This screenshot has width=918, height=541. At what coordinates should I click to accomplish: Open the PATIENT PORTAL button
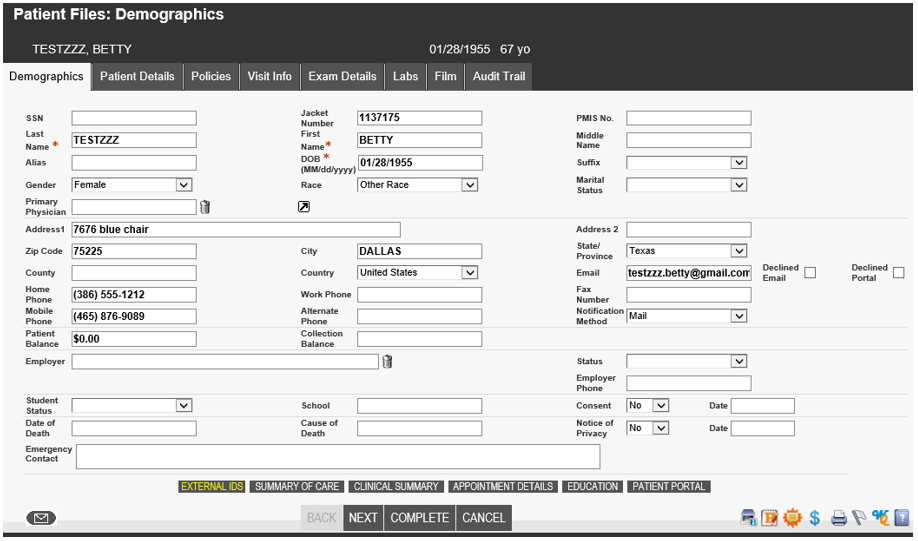tap(669, 487)
